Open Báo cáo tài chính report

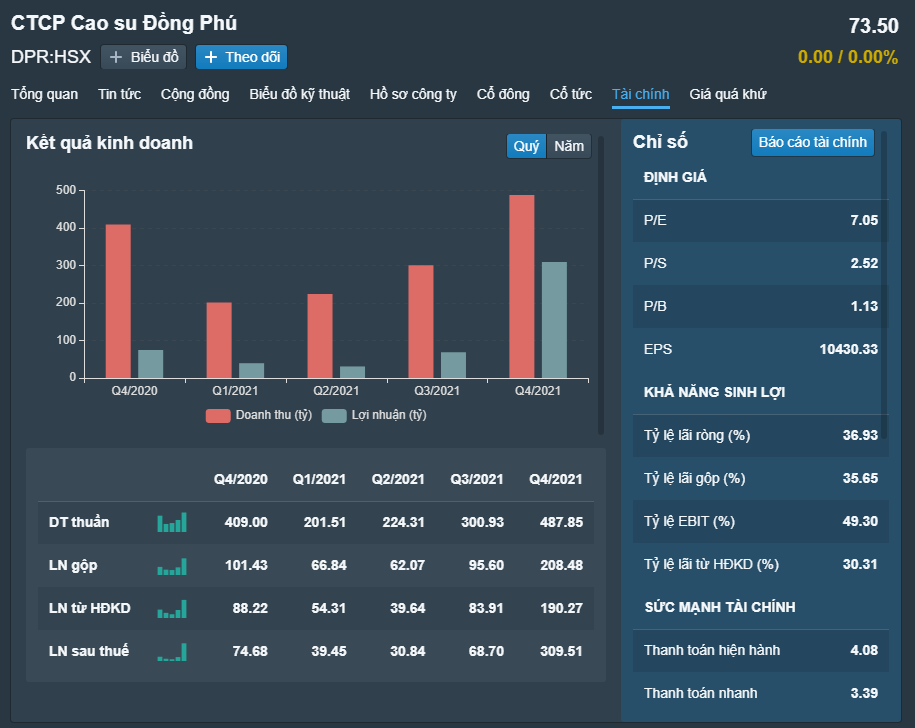coord(812,142)
